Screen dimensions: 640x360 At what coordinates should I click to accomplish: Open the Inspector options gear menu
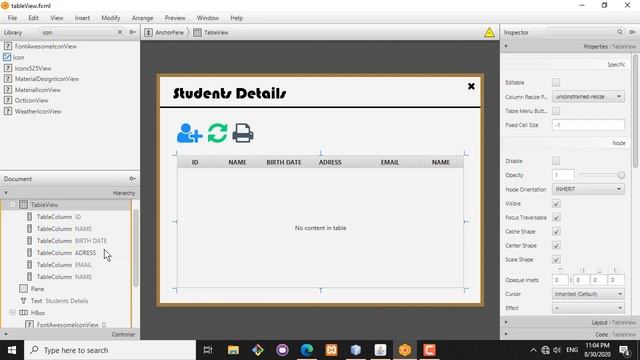click(632, 32)
